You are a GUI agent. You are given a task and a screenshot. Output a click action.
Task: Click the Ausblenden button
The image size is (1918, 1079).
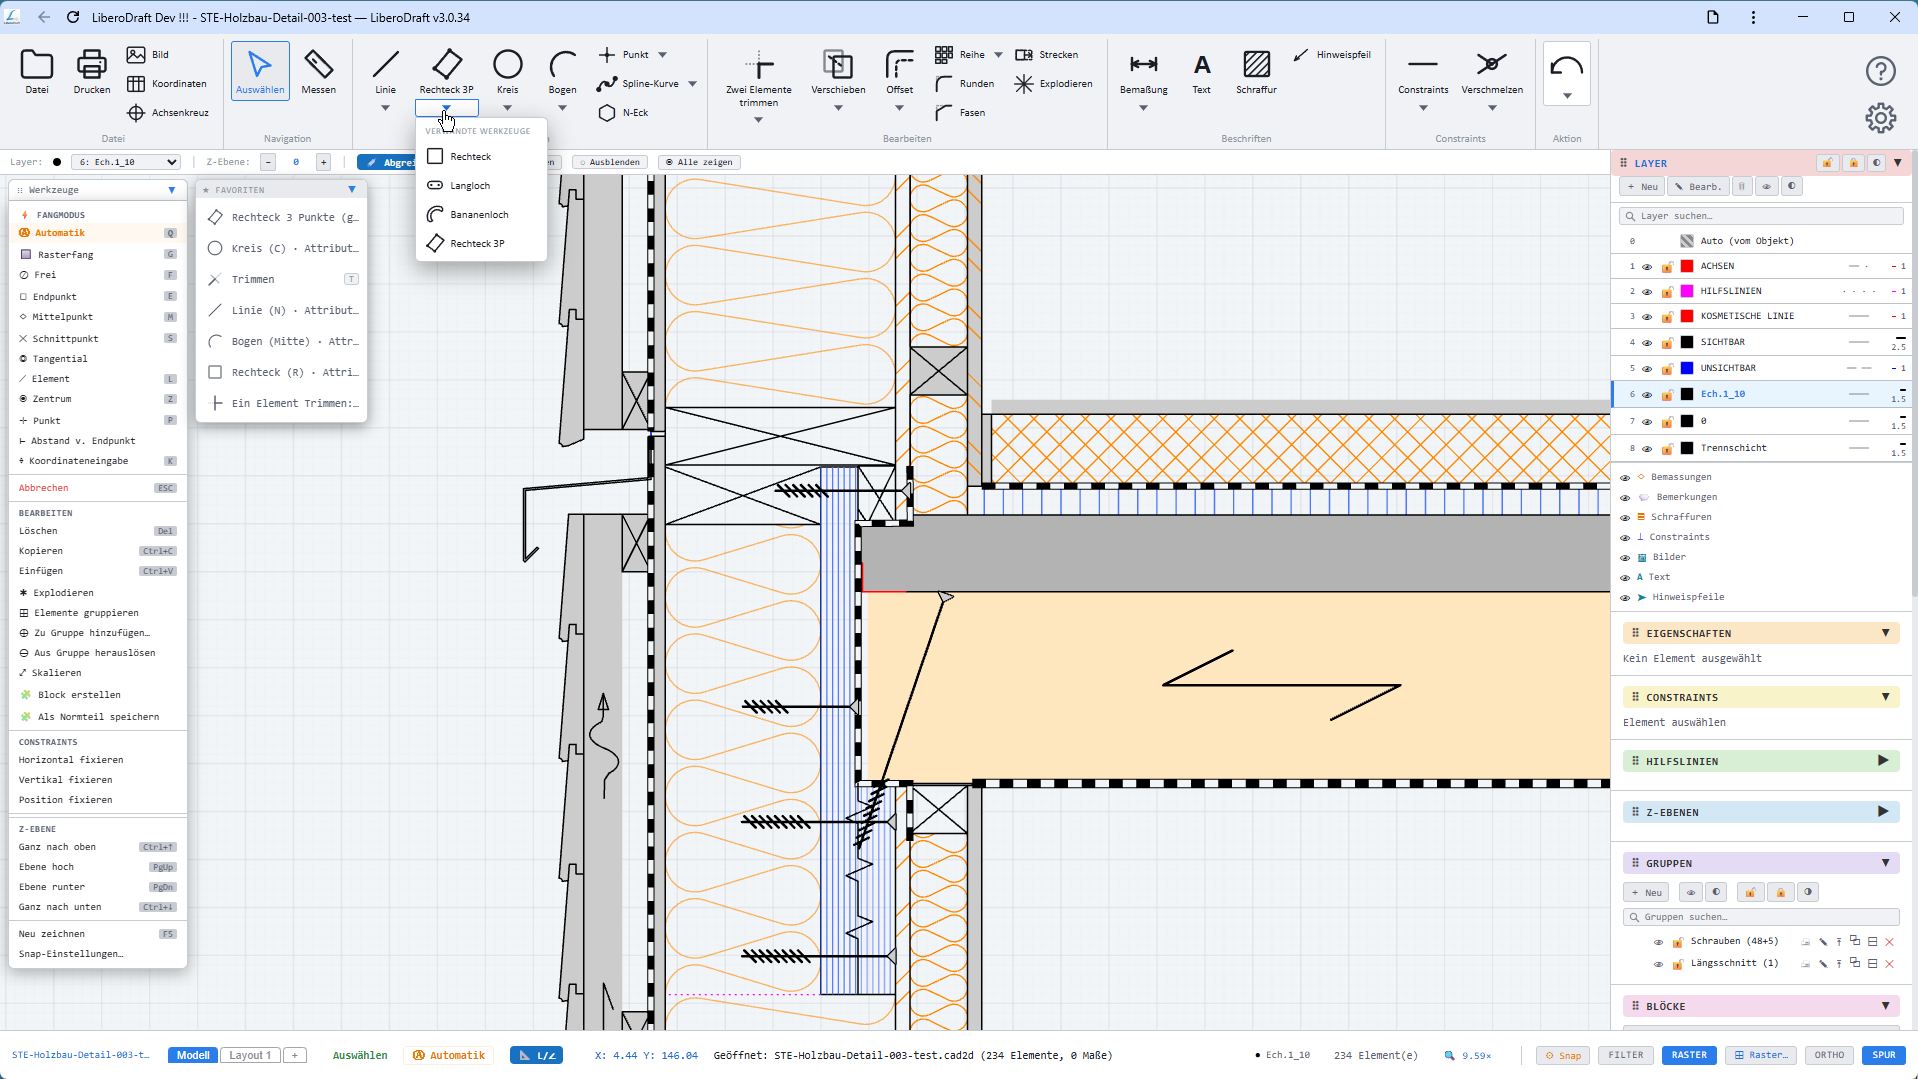point(609,162)
